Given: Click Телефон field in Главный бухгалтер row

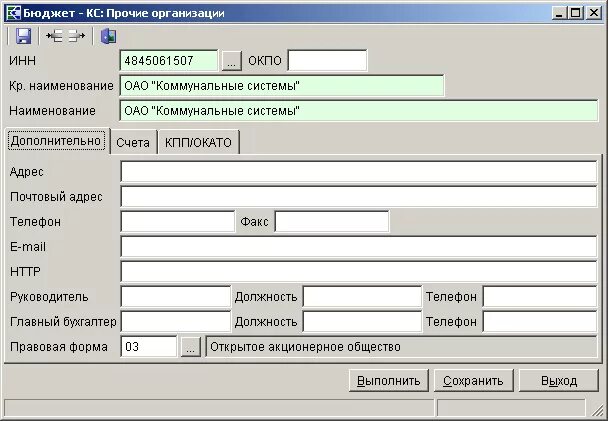Looking at the screenshot, I should [540, 322].
